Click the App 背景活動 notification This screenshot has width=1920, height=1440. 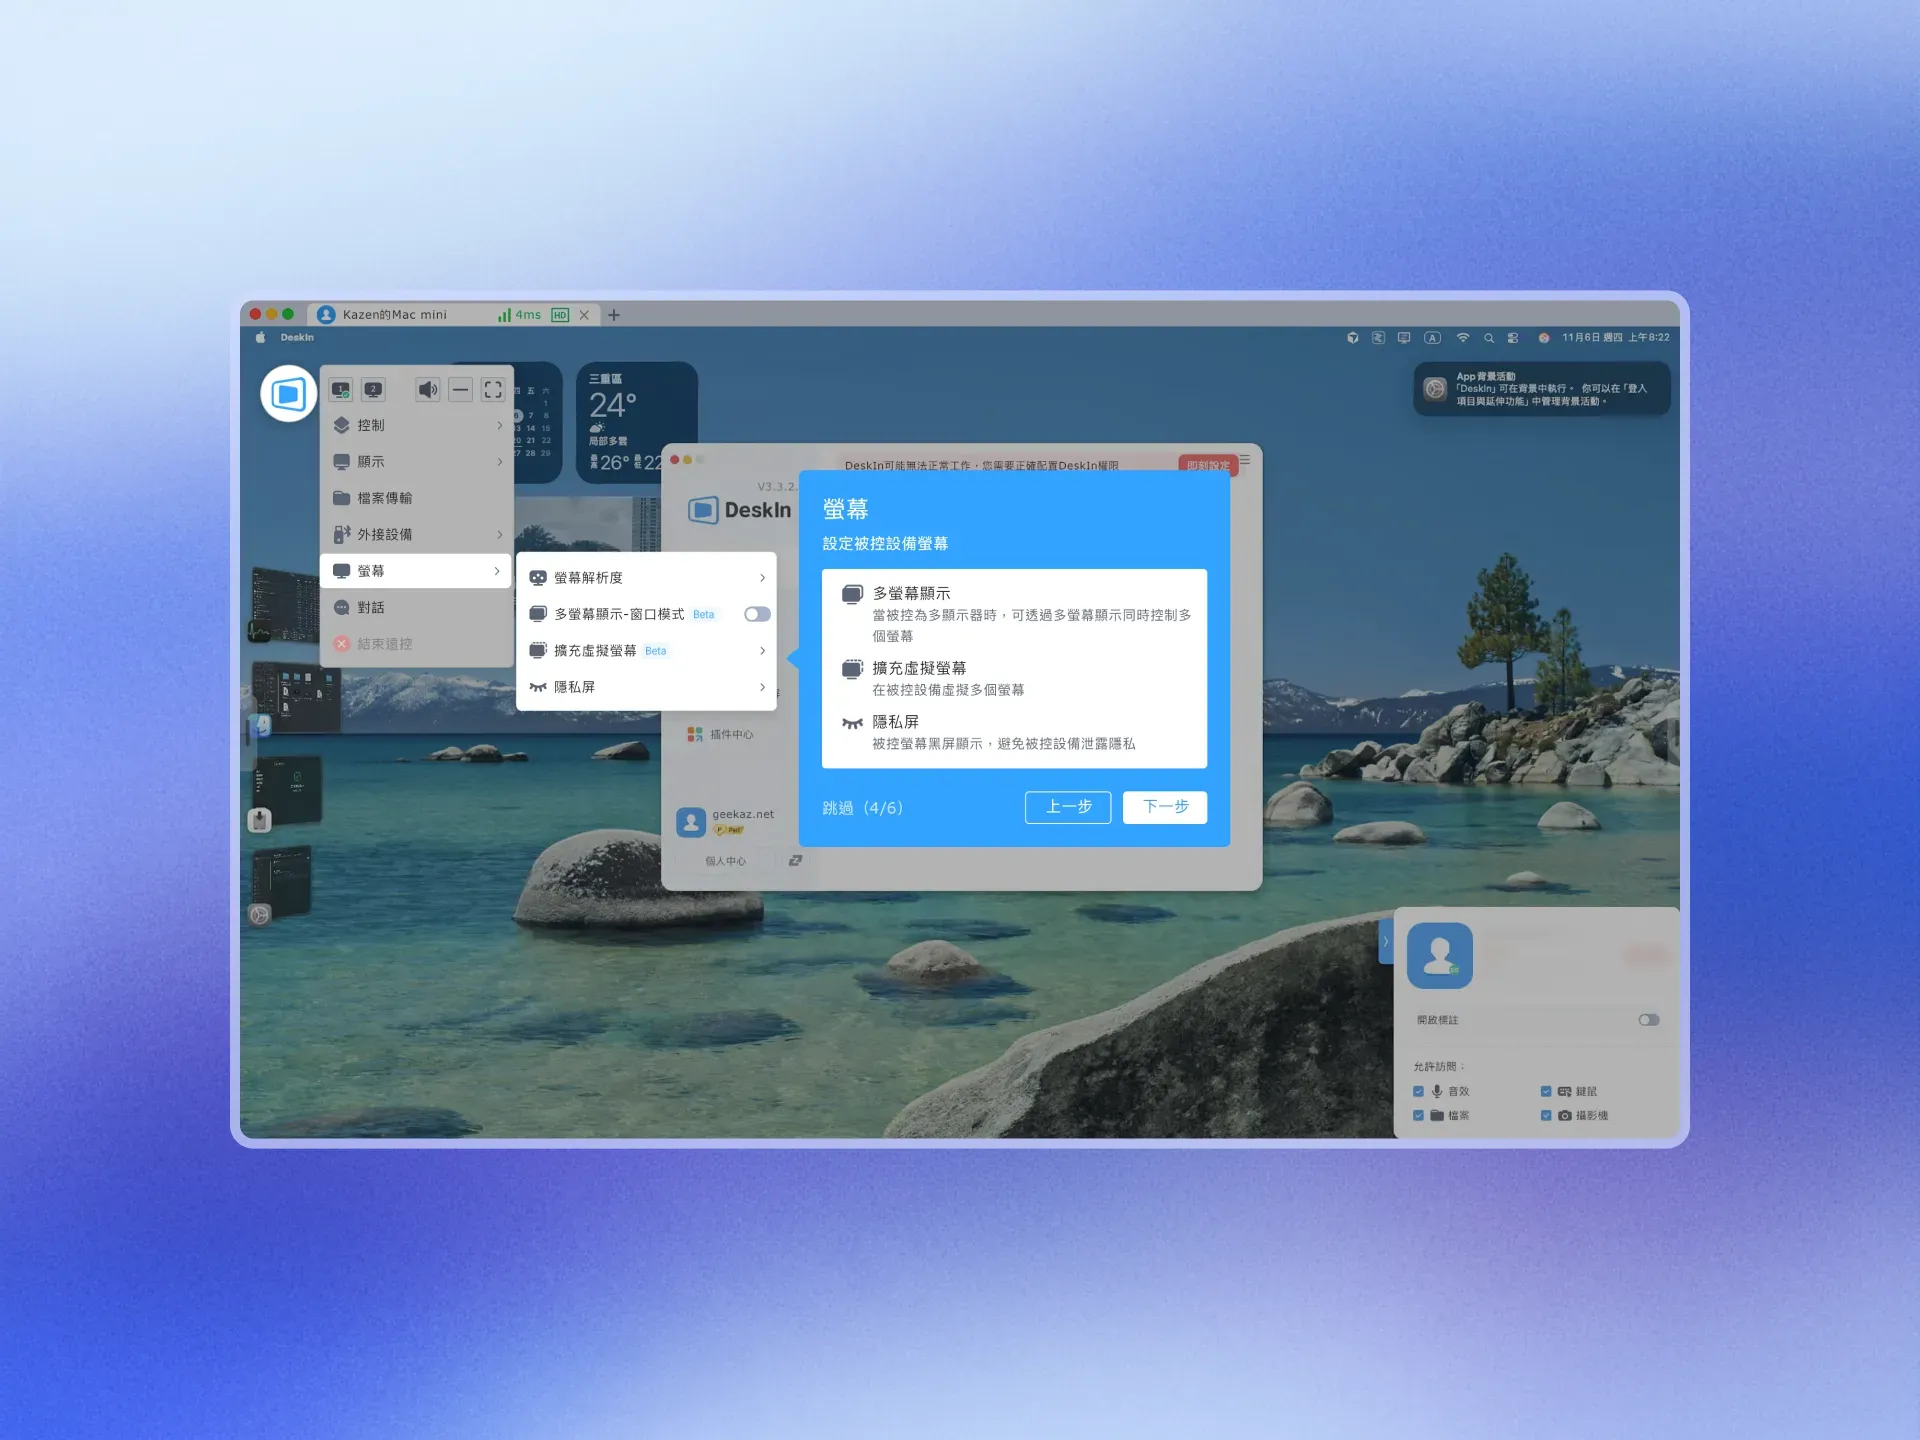(x=1541, y=389)
